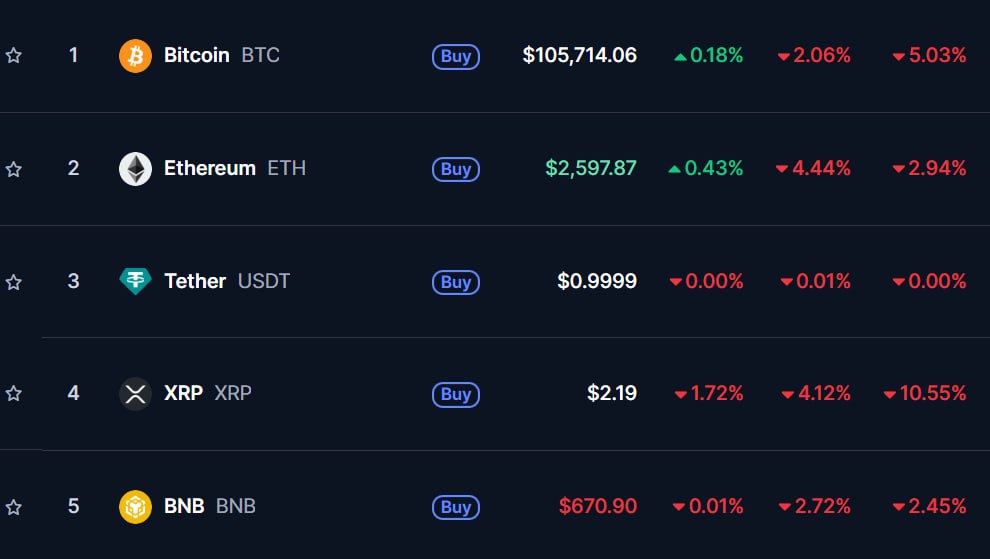The height and width of the screenshot is (559, 990).
Task: Click the Ethereum diamond logo icon
Action: (x=135, y=169)
